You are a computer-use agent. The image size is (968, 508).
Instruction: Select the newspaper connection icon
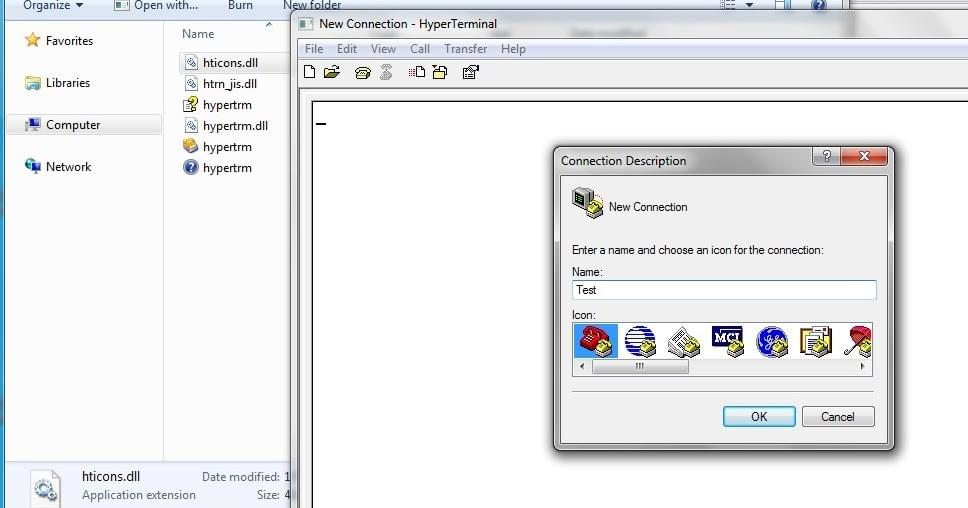pyautogui.click(x=684, y=341)
